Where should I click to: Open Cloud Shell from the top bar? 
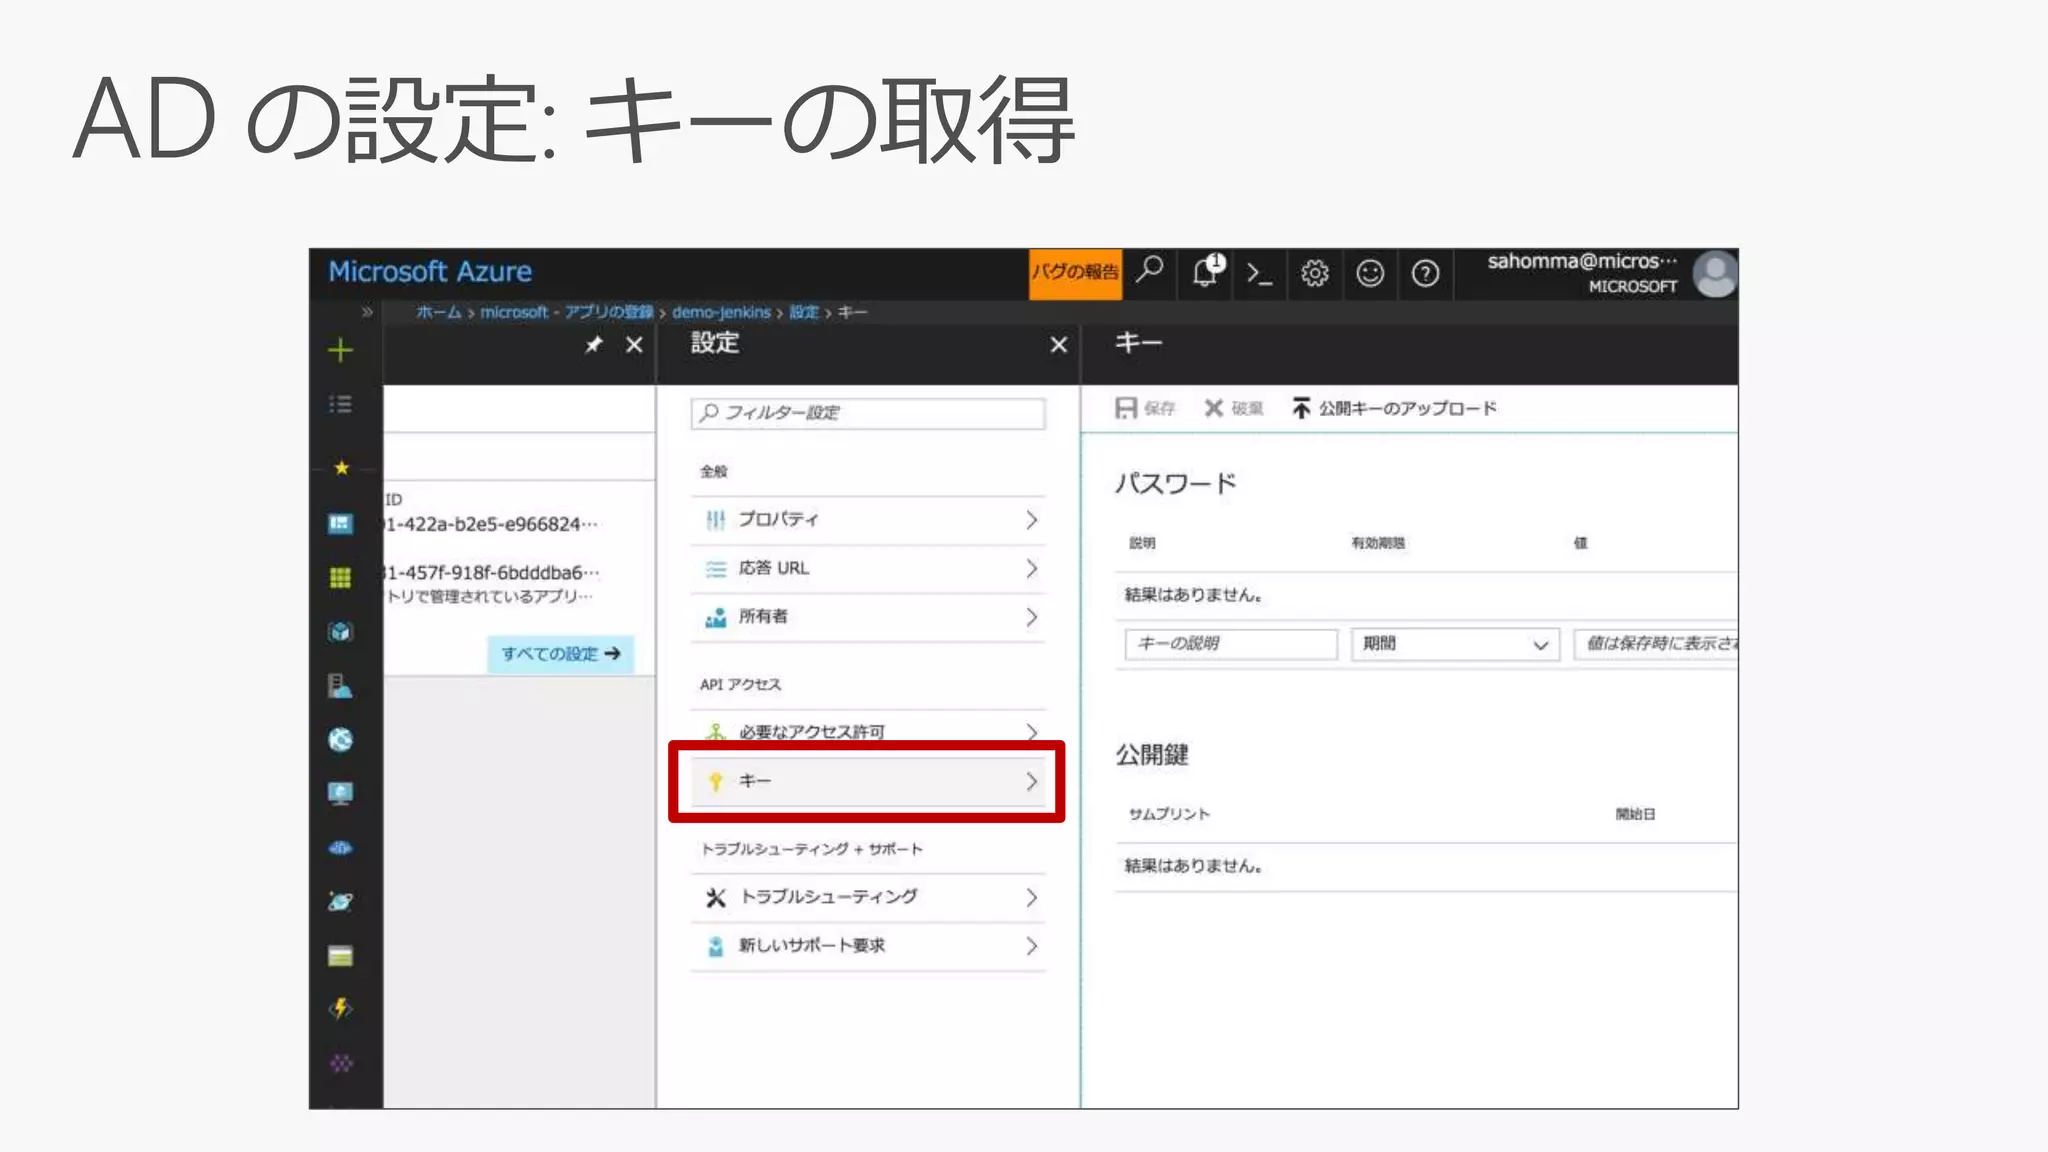click(1259, 274)
